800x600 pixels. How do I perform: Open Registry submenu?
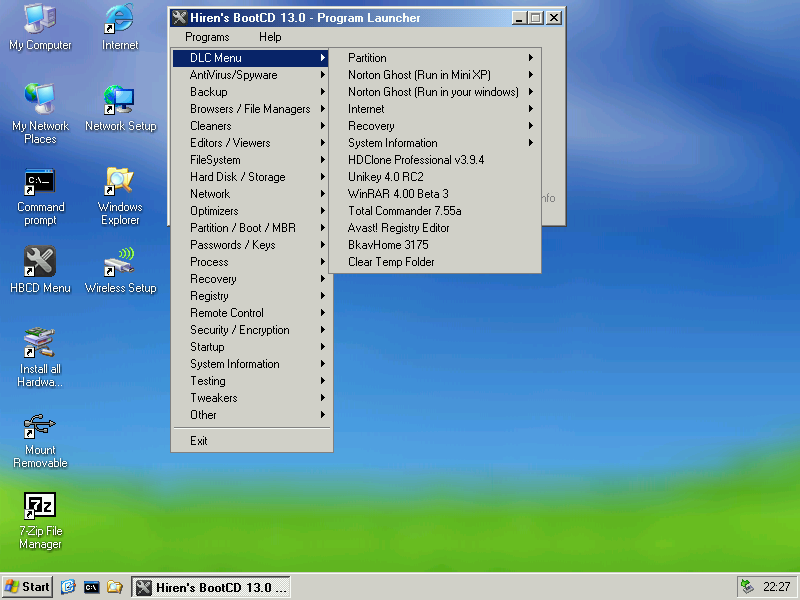[x=251, y=296]
